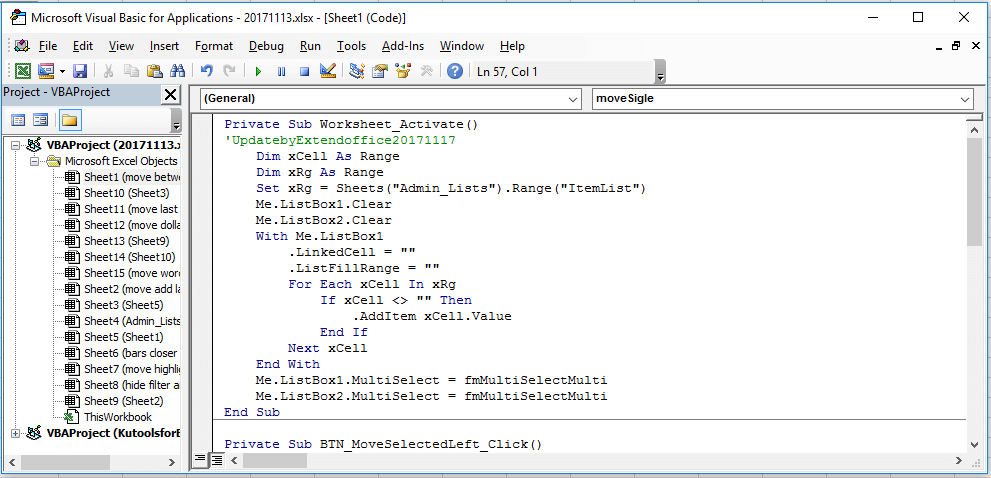
Task: Open Find with the binoculars icon
Action: click(177, 71)
